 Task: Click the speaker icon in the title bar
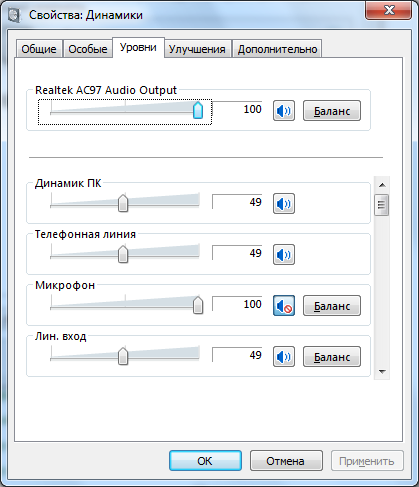14,15
